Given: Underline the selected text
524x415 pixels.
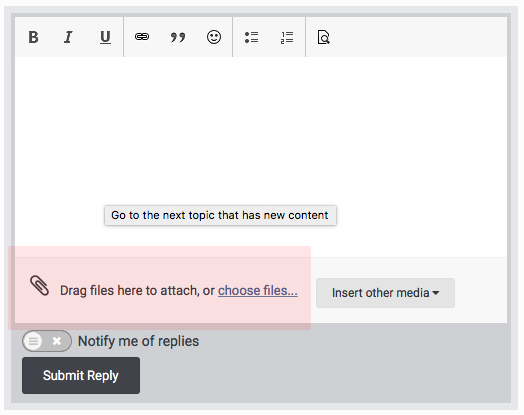Looking at the screenshot, I should 105,37.
